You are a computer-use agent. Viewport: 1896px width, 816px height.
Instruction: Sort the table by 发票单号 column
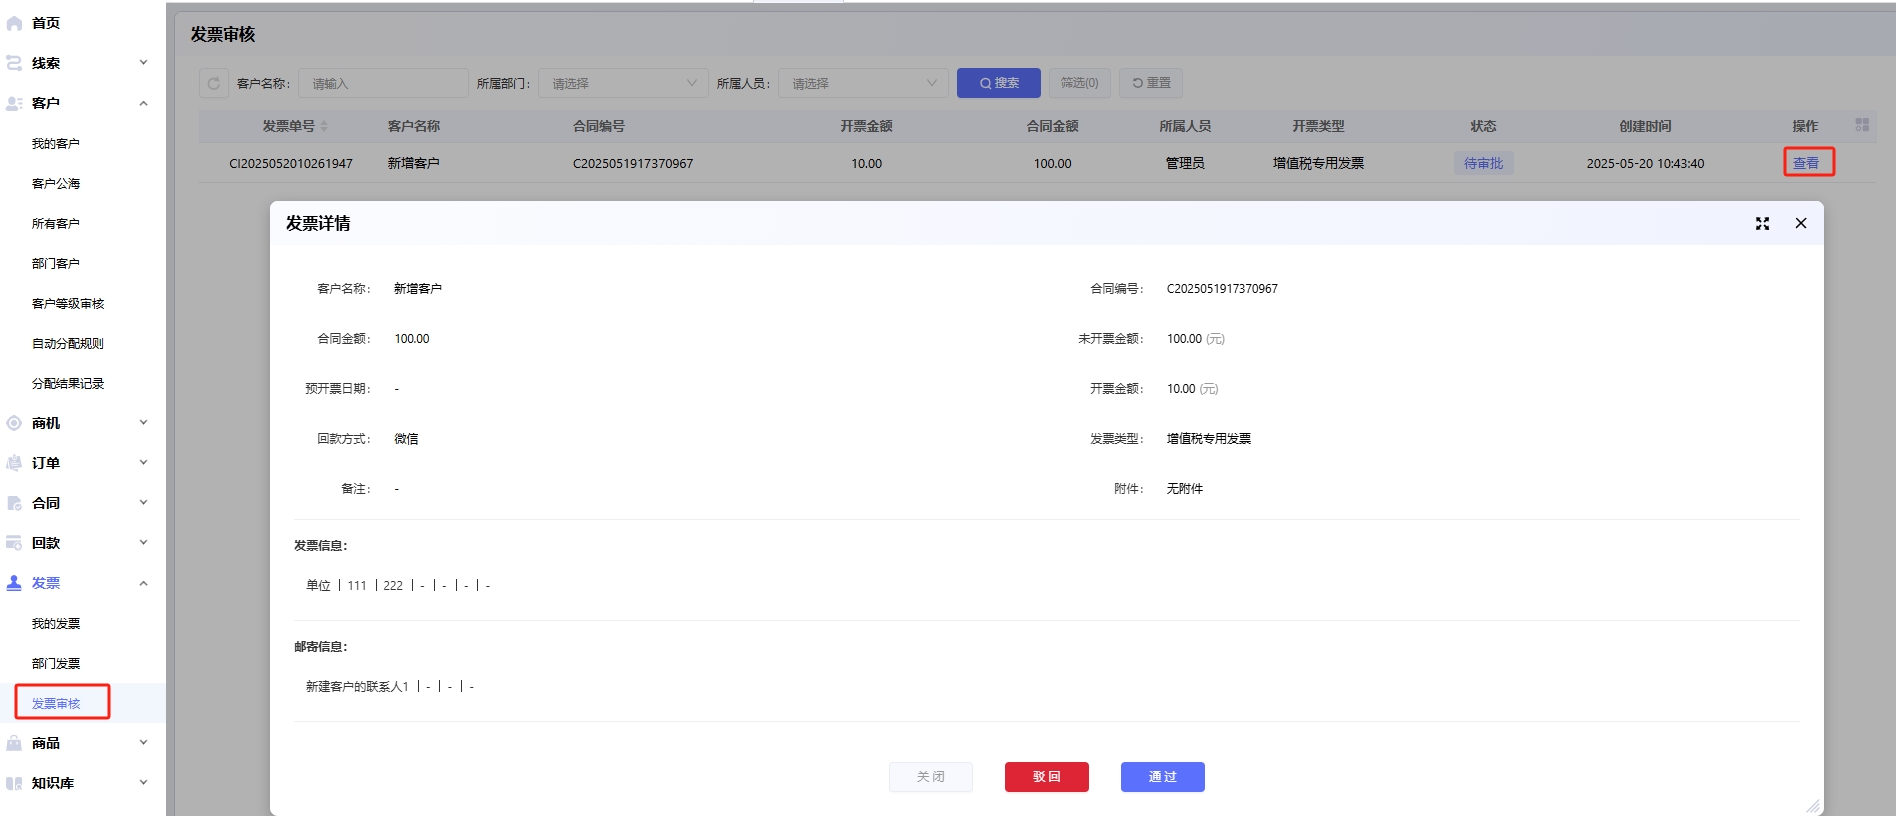(323, 126)
